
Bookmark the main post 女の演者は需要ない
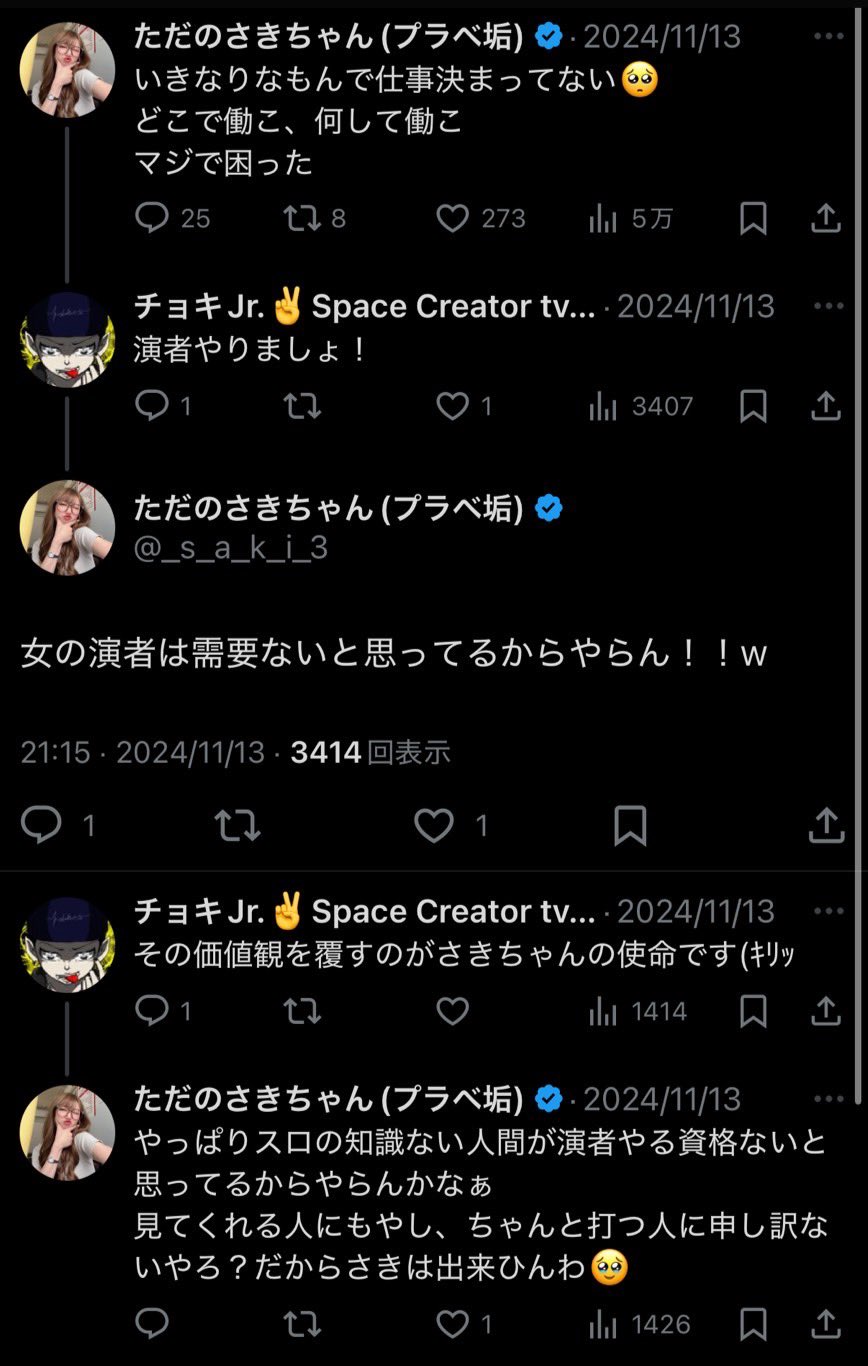[630, 825]
